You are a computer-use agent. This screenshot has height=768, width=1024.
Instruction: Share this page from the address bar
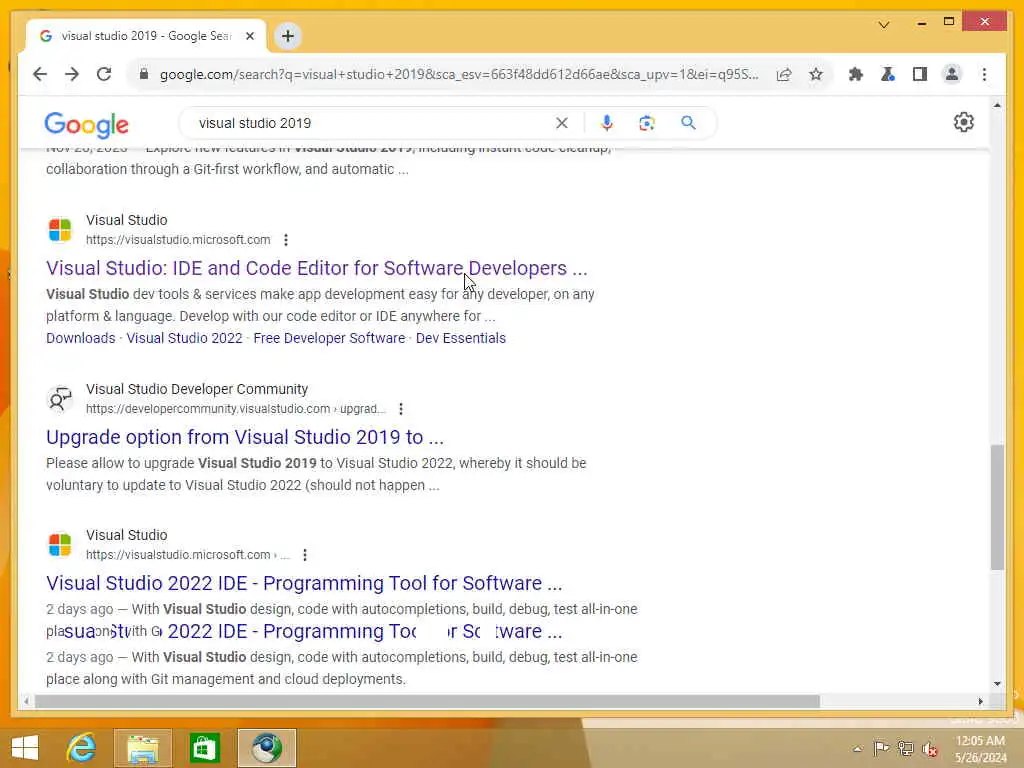(x=784, y=74)
